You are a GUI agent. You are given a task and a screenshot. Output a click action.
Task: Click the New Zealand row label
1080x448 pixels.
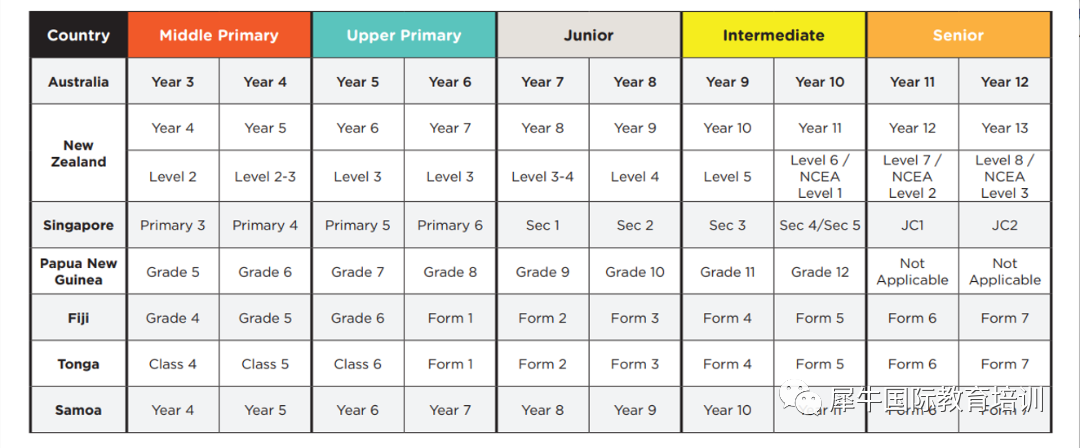(x=78, y=154)
